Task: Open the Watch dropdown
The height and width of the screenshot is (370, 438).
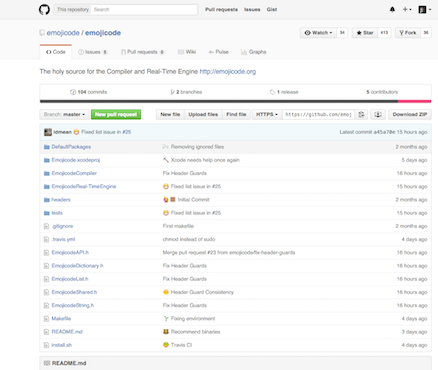Action: pyautogui.click(x=318, y=33)
